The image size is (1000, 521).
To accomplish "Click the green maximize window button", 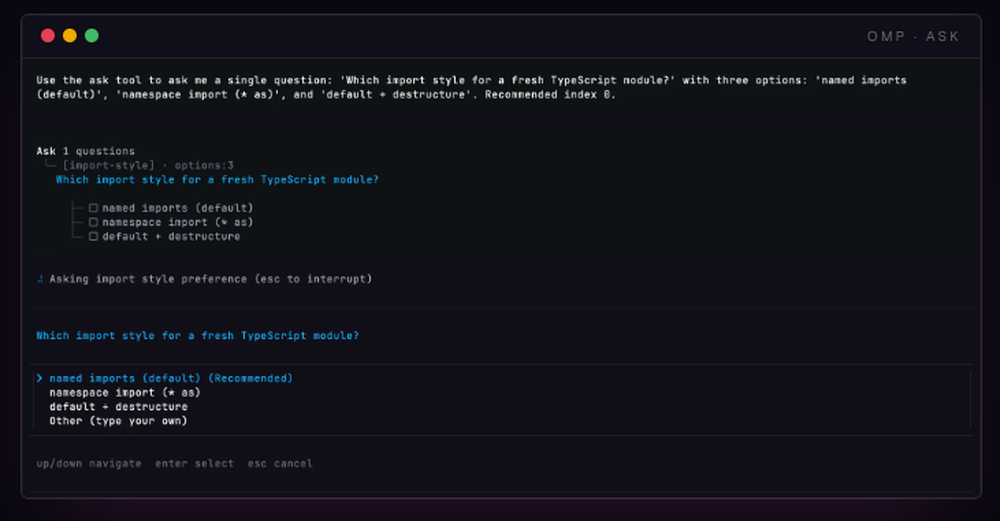I will [x=92, y=36].
